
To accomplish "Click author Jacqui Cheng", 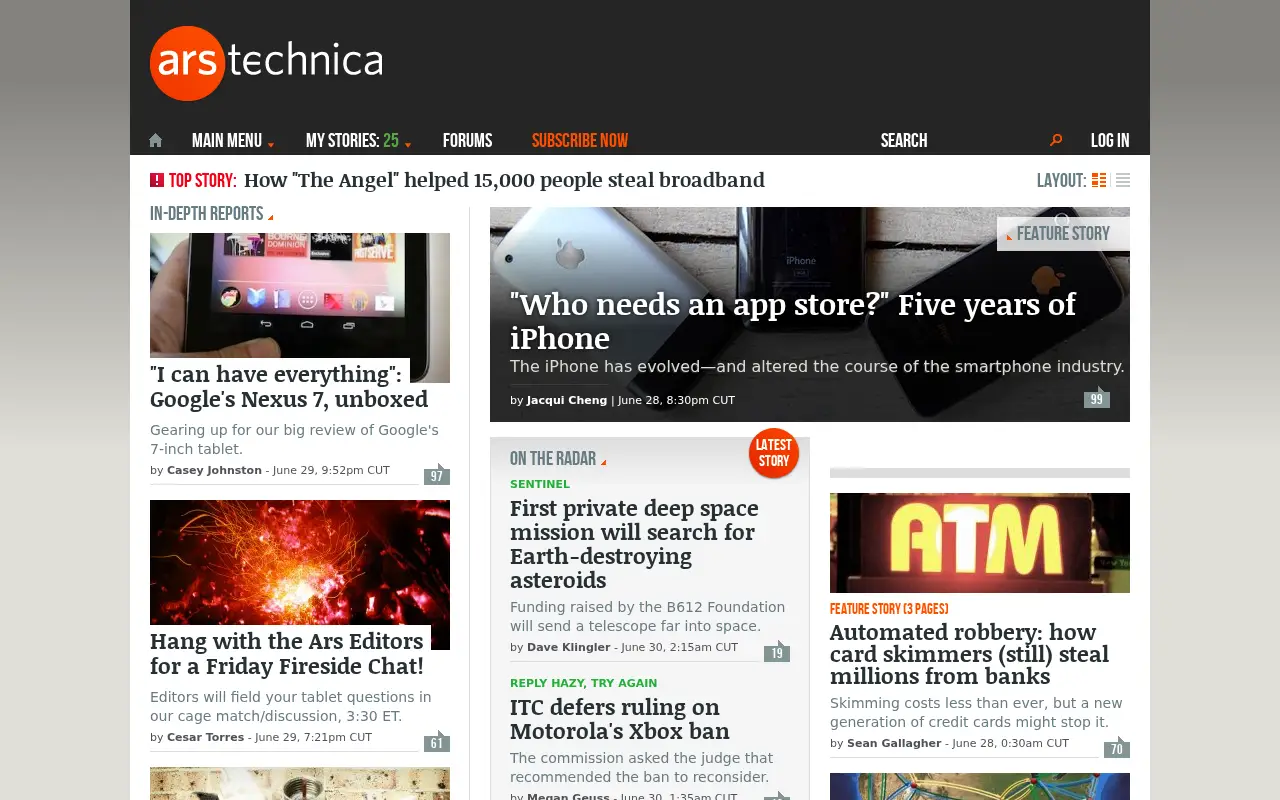I will [567, 400].
